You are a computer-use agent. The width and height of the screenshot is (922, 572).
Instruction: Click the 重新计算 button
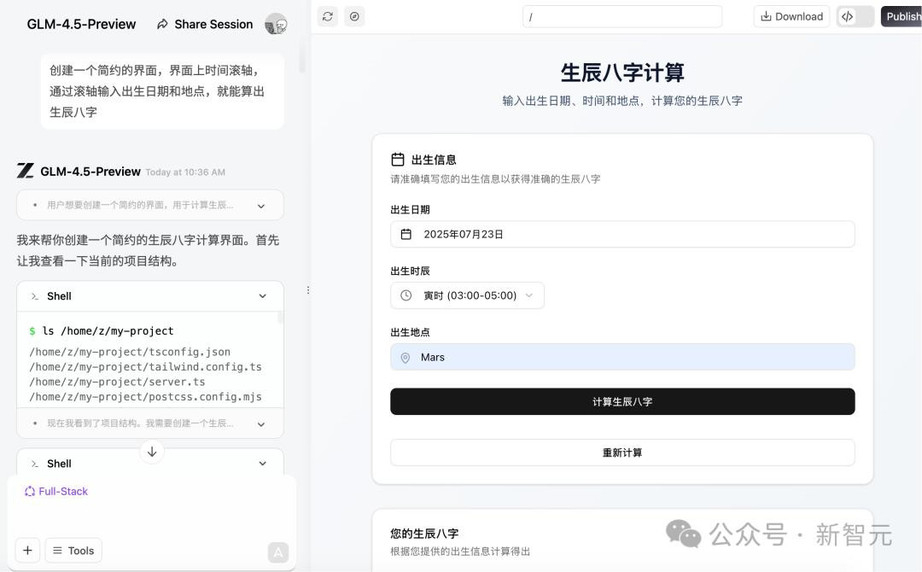coord(622,452)
